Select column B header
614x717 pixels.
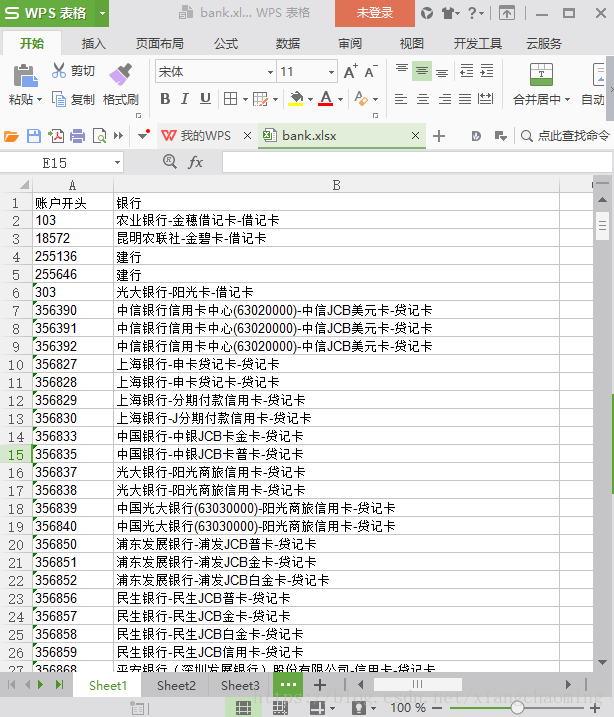336,185
